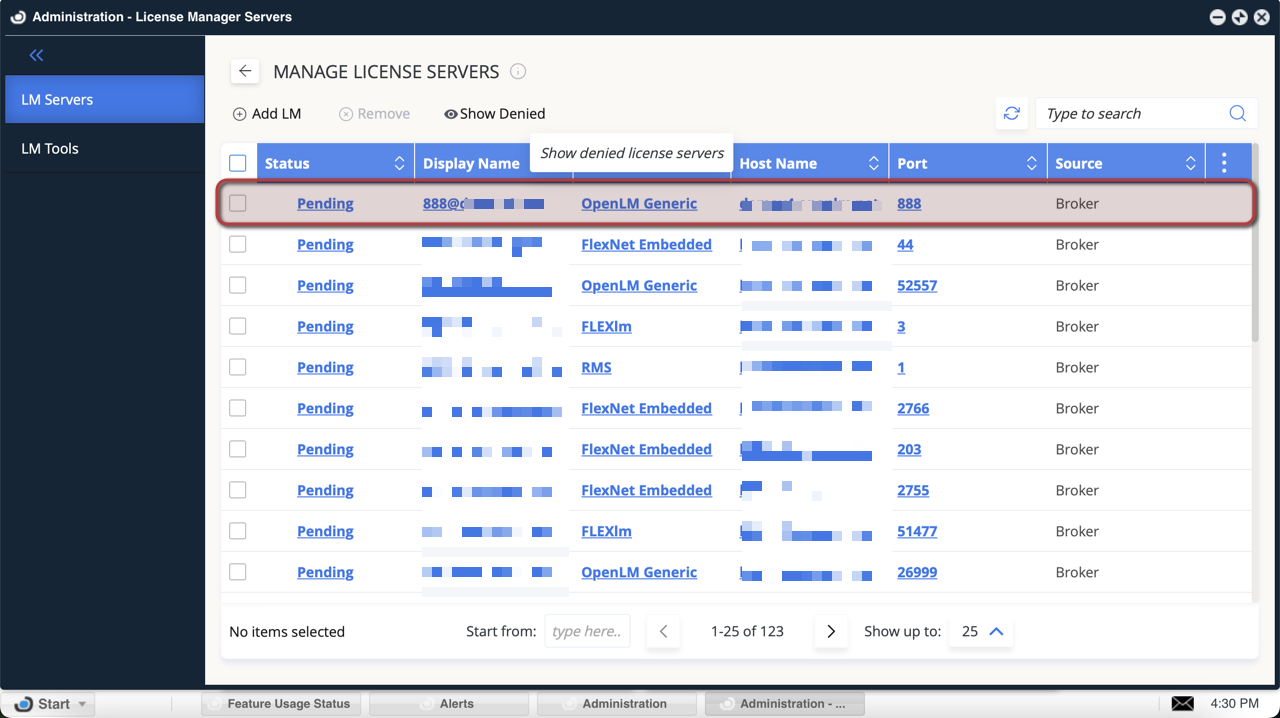The height and width of the screenshot is (718, 1280).
Task: Open the three-dot column options menu
Action: pyautogui.click(x=1224, y=163)
